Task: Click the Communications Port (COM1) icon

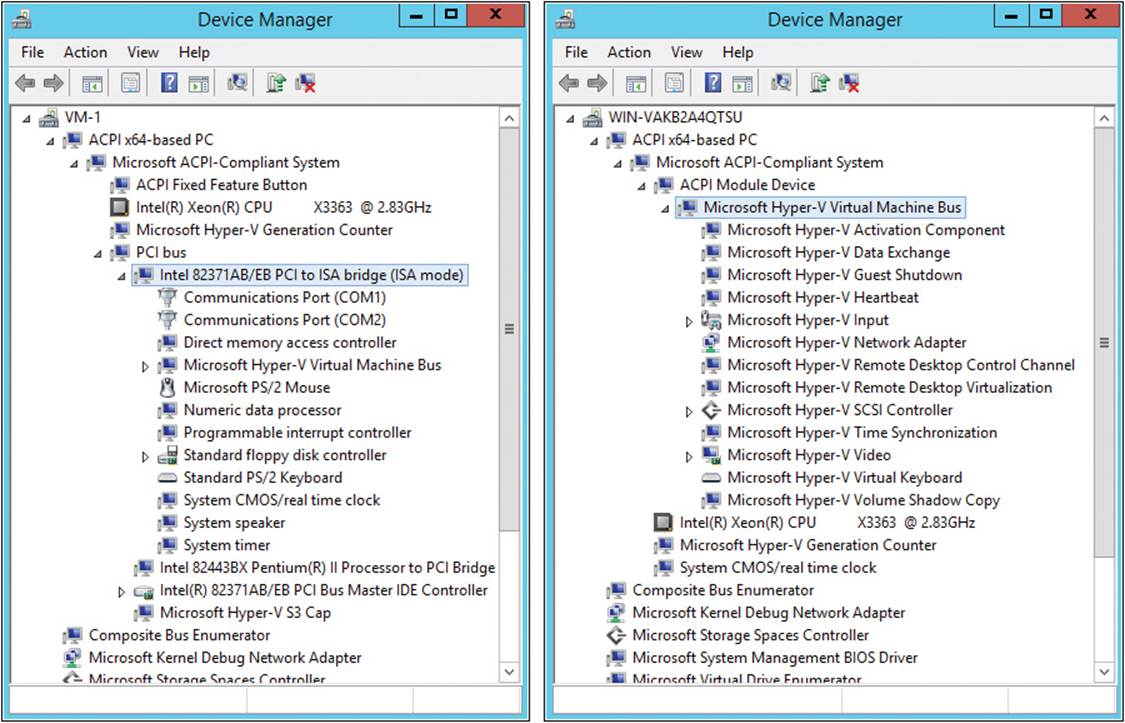Action: click(x=167, y=297)
